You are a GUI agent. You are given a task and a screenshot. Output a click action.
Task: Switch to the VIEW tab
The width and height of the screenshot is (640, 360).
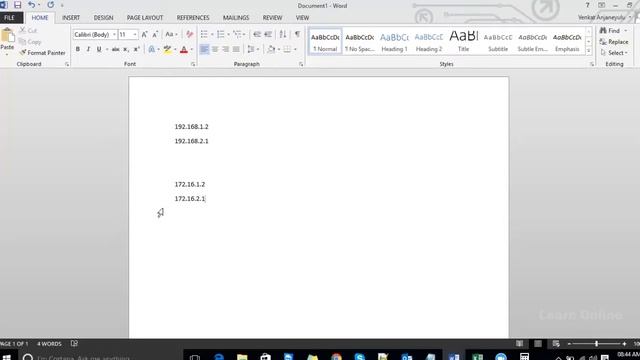pos(302,18)
